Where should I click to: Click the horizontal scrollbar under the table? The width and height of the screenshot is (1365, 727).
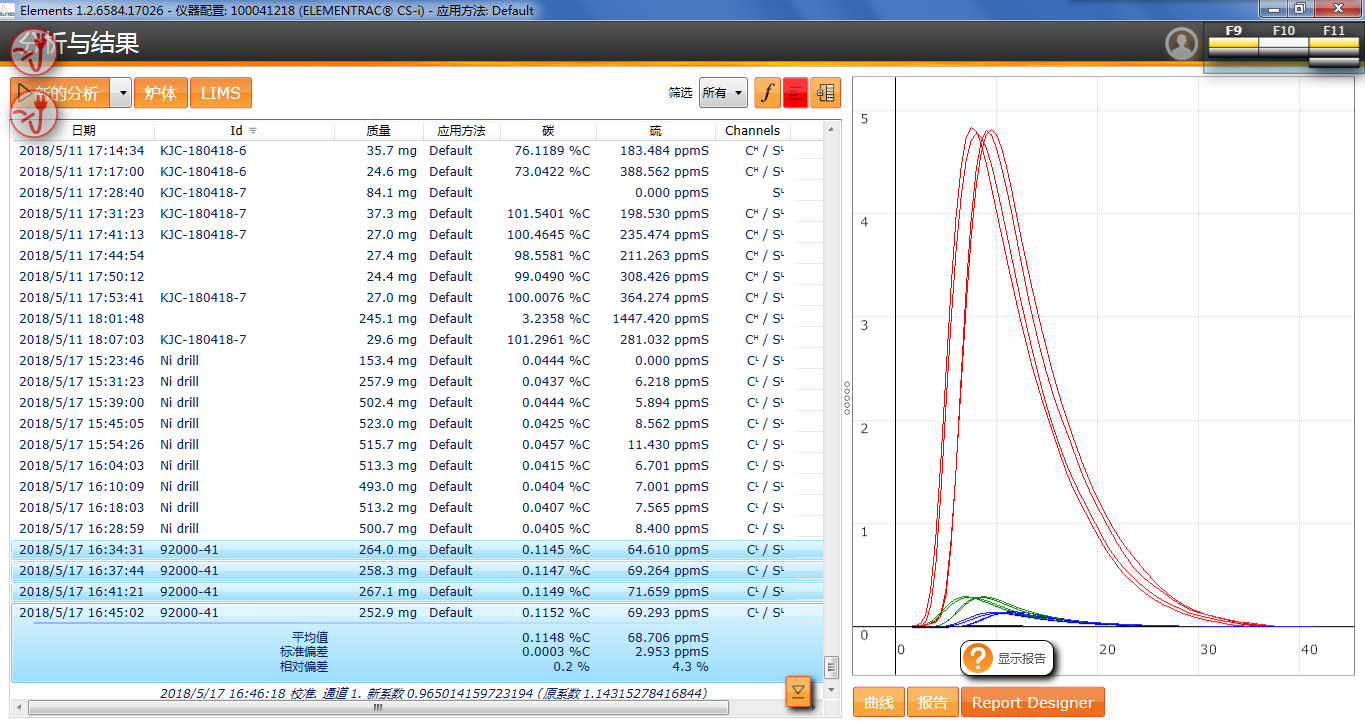click(378, 707)
